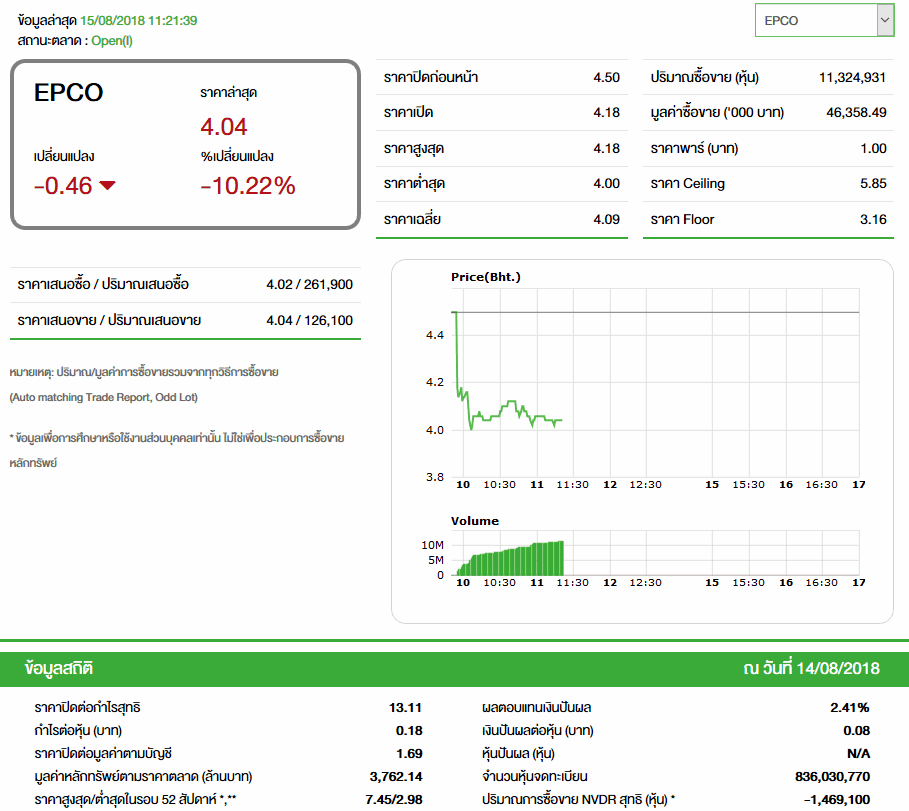Select dividend per share value 0.08

point(857,730)
